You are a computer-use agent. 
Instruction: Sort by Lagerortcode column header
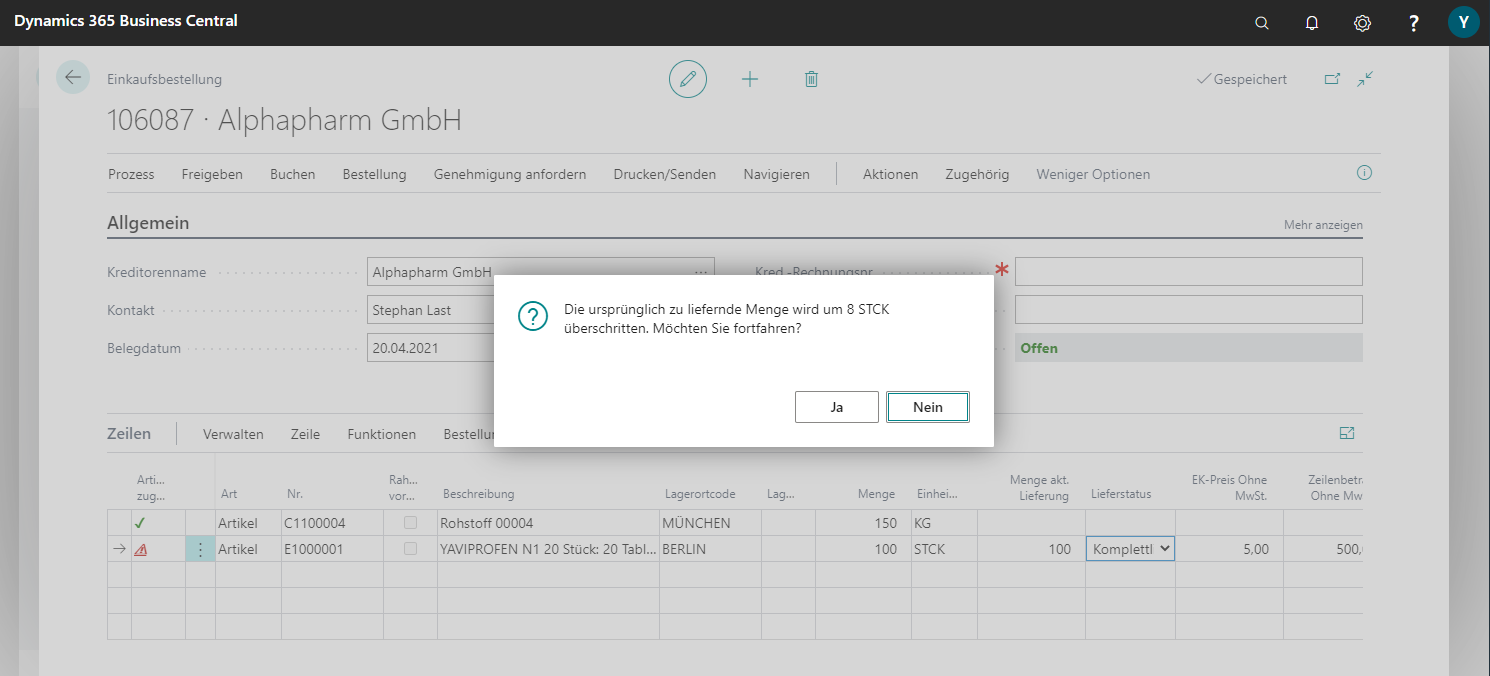tap(701, 494)
